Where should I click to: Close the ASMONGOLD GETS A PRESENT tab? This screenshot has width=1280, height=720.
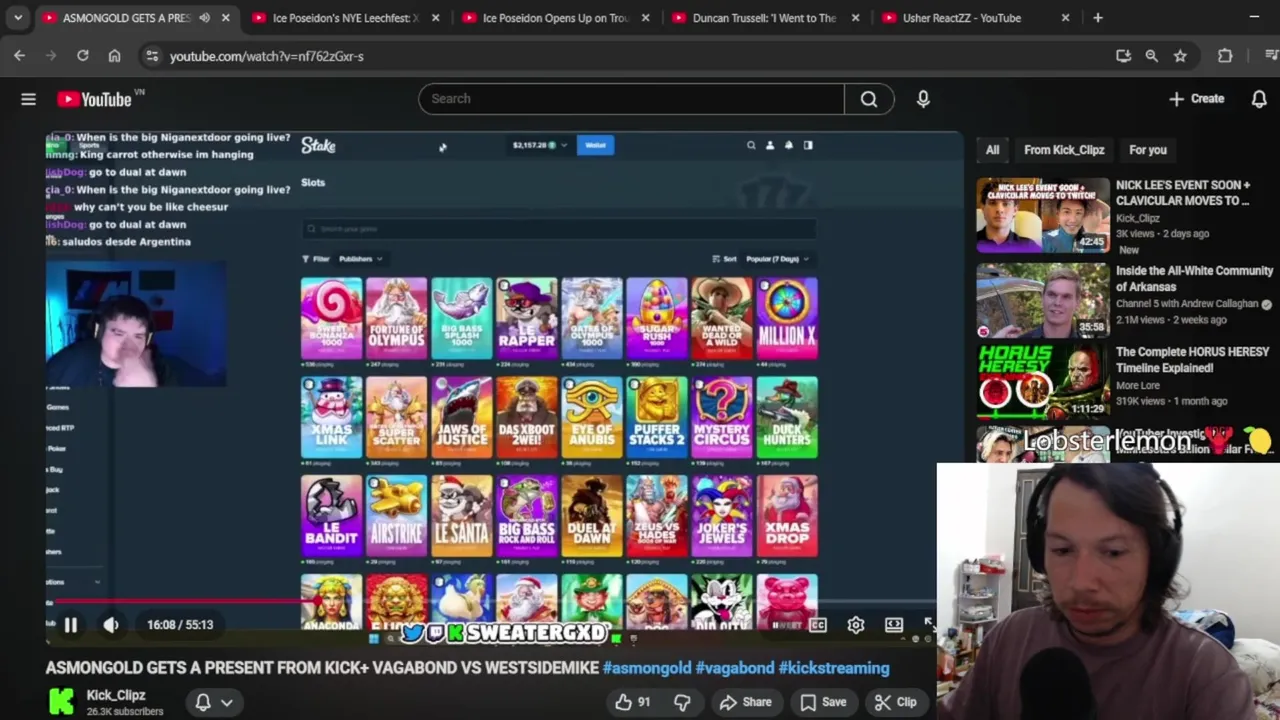[x=226, y=18]
